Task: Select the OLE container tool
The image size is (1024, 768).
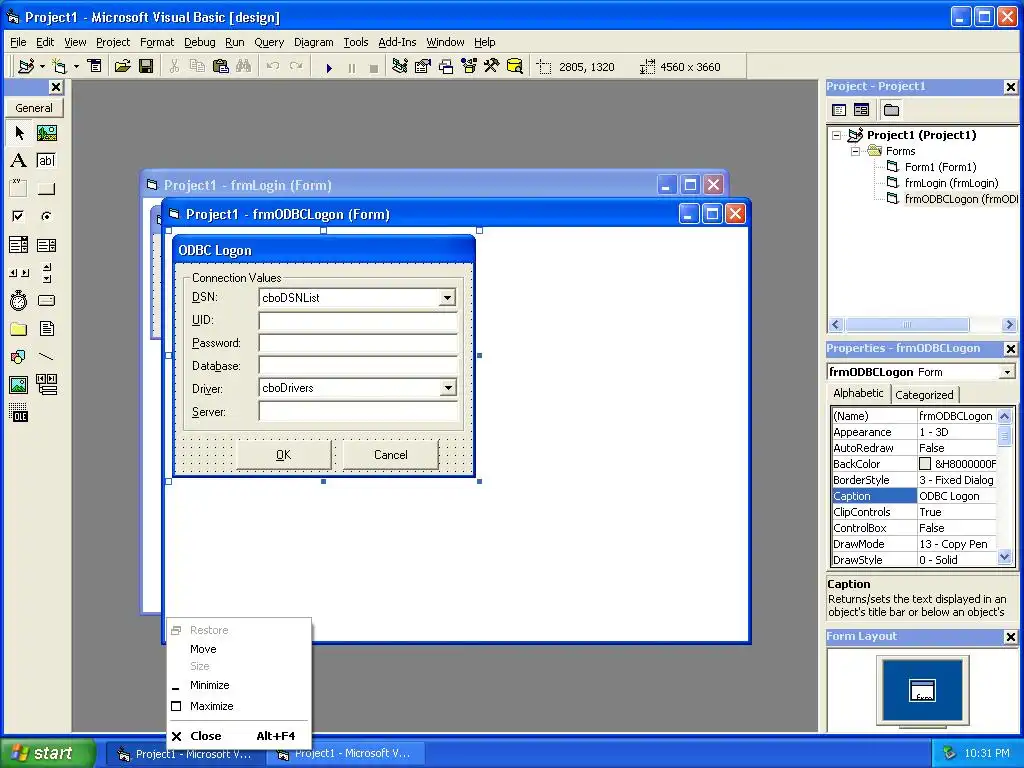Action: [x=19, y=413]
